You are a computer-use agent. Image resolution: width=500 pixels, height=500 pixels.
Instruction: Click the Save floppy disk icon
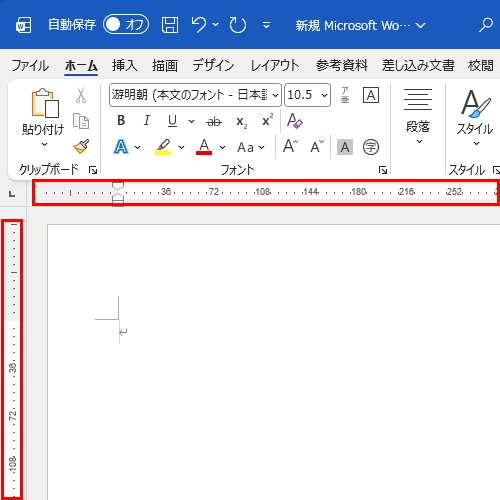[x=170, y=25]
